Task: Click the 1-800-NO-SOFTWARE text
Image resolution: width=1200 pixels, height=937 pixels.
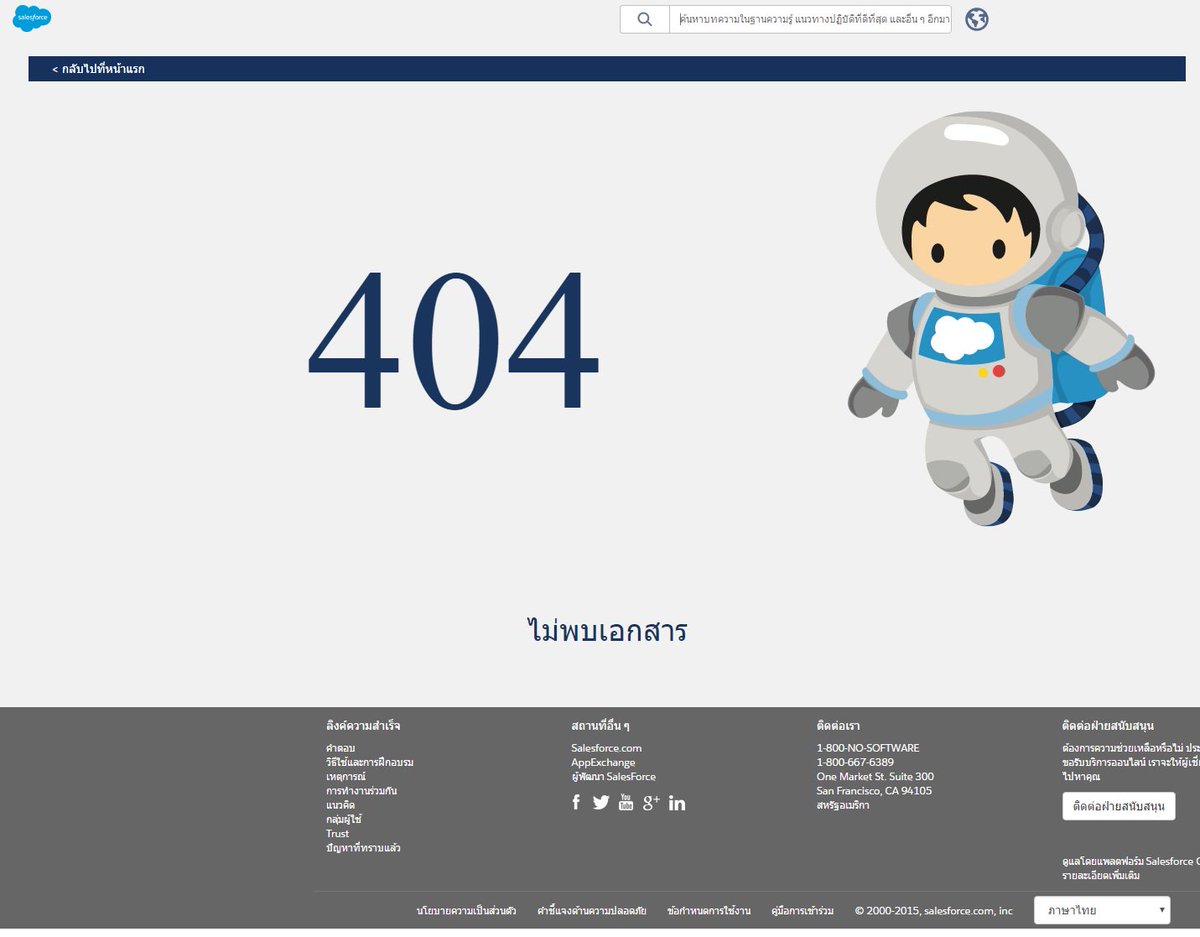Action: (x=868, y=748)
